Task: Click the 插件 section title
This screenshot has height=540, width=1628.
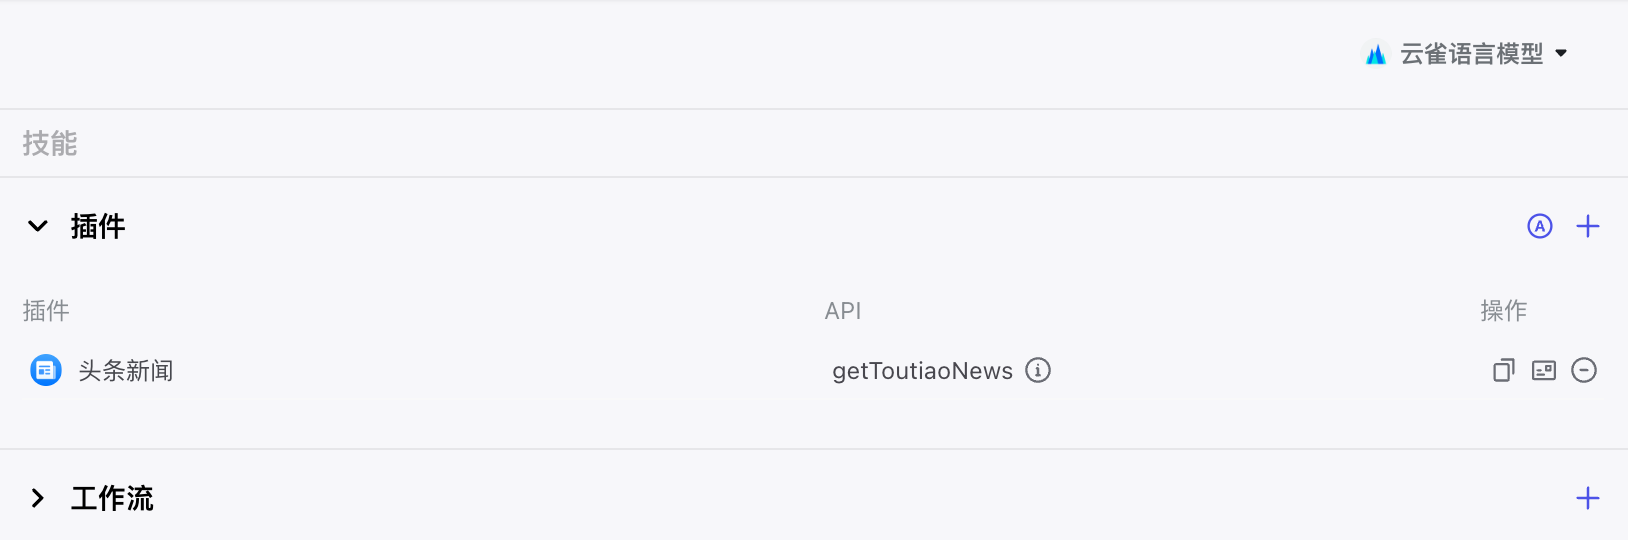Action: click(98, 226)
